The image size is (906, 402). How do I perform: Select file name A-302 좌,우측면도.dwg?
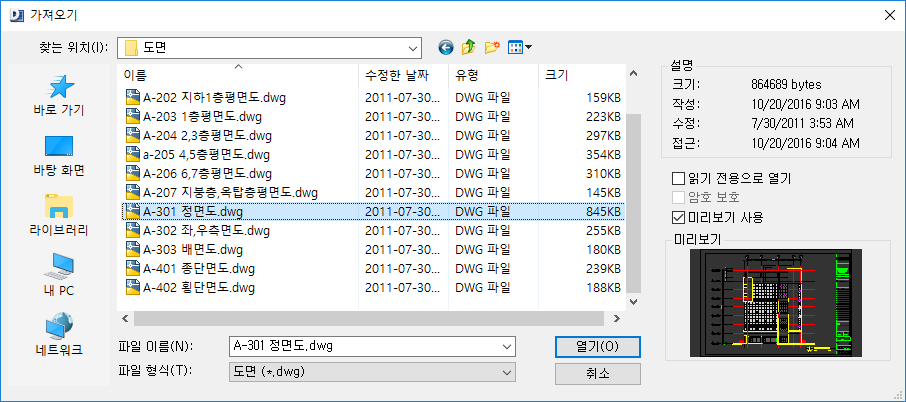[206, 231]
